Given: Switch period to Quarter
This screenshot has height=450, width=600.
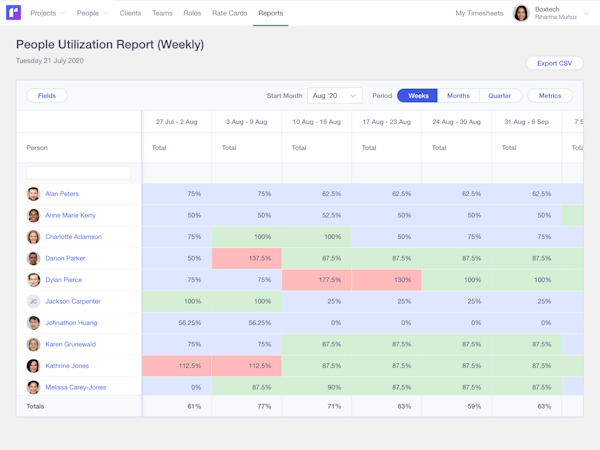Looking at the screenshot, I should click(500, 96).
